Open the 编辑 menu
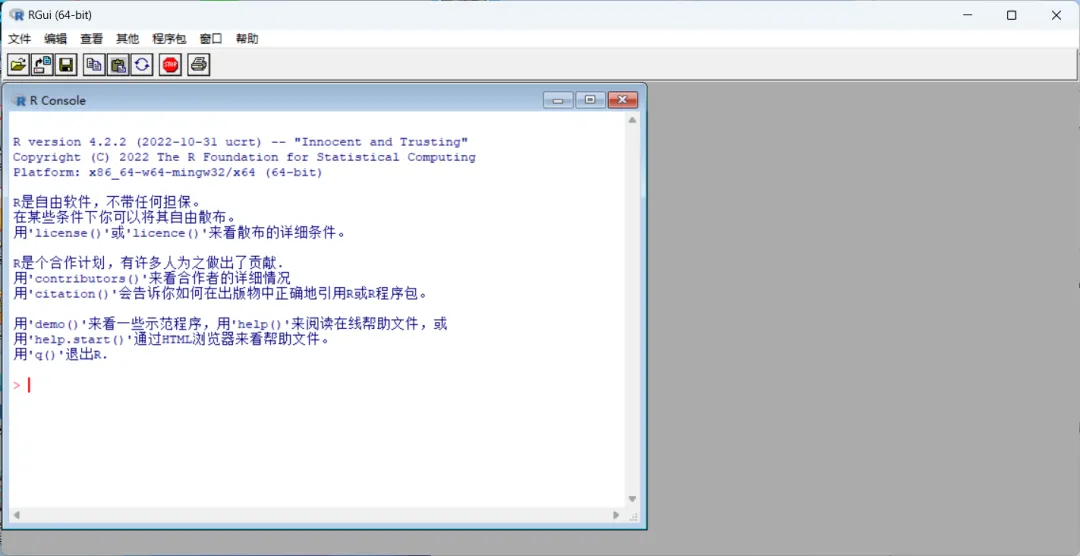The image size is (1080, 556). 56,39
